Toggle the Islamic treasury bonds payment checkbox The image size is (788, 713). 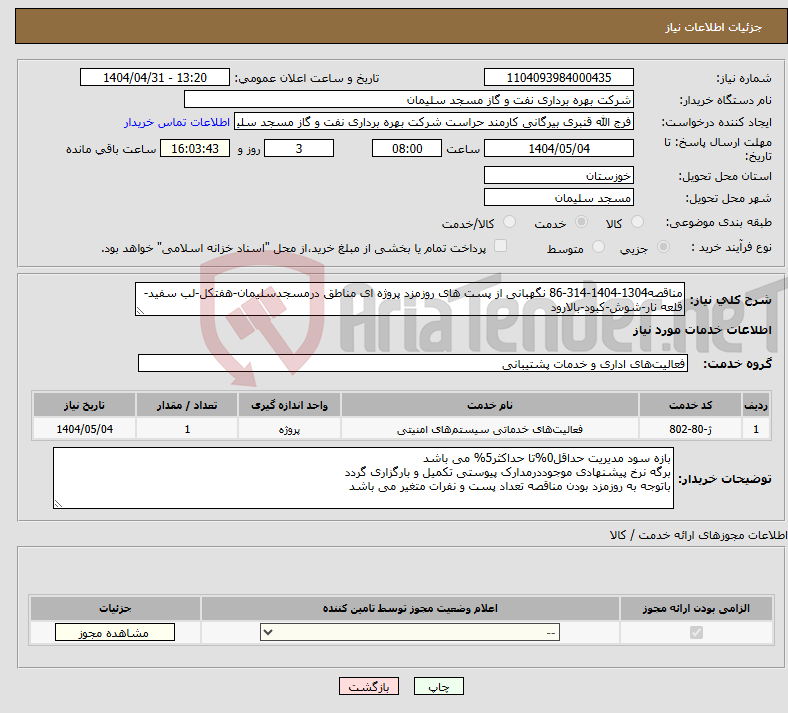tap(501, 246)
